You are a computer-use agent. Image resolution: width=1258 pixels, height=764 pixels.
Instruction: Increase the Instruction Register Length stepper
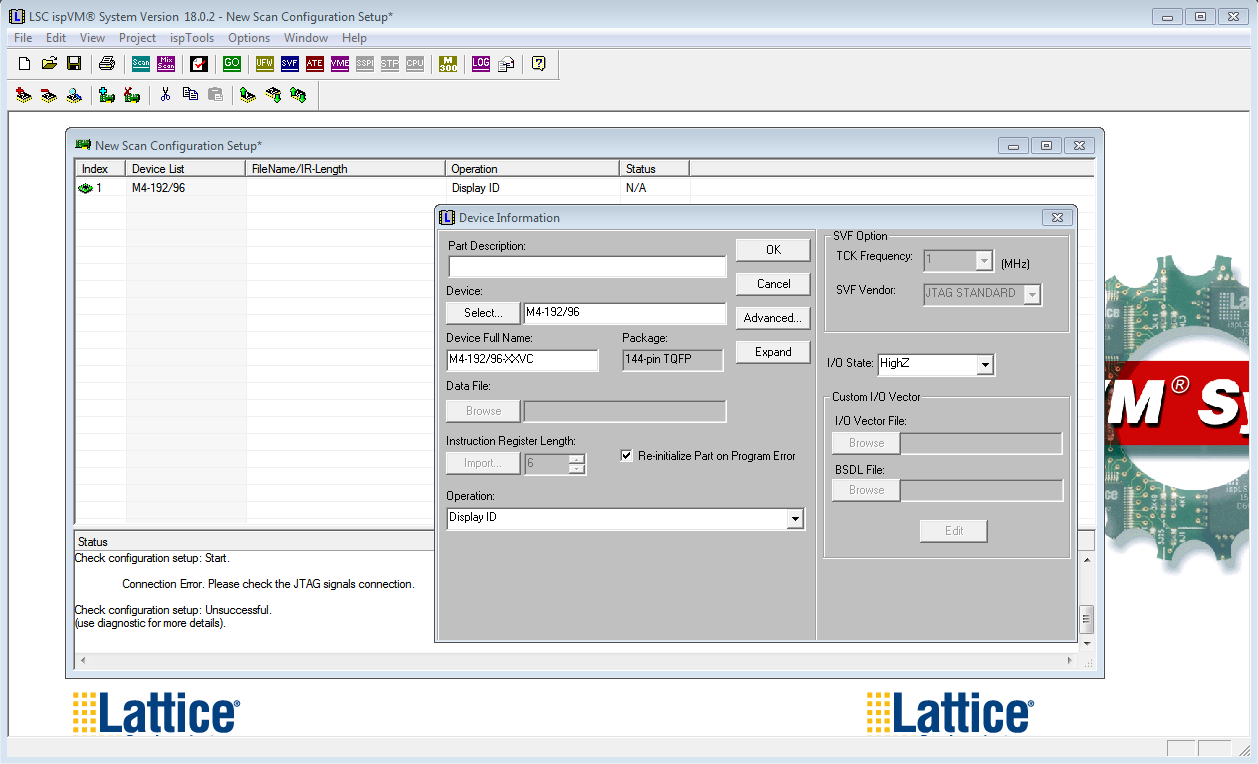coord(576,459)
